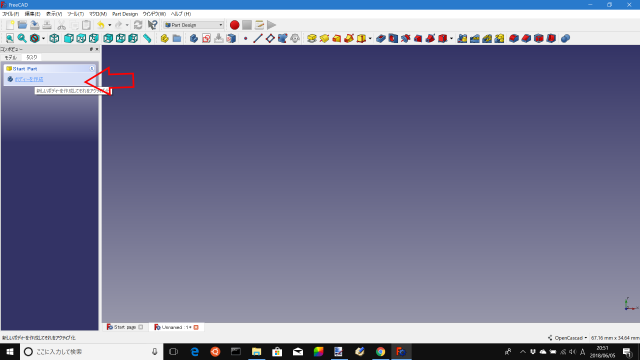Screen dimensions: 640x360
Task: Click the Undo arrow icon
Action: 100,25
